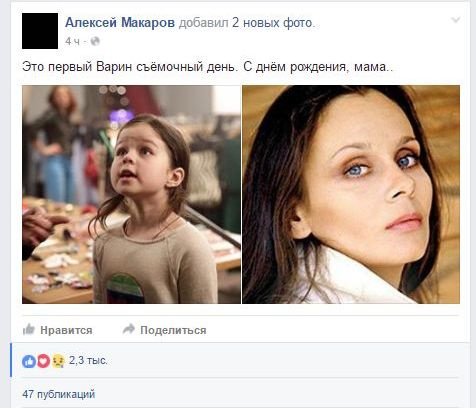This screenshot has height=408, width=476.
Task: Select the yellow sad face reaction icon
Action: point(58,361)
